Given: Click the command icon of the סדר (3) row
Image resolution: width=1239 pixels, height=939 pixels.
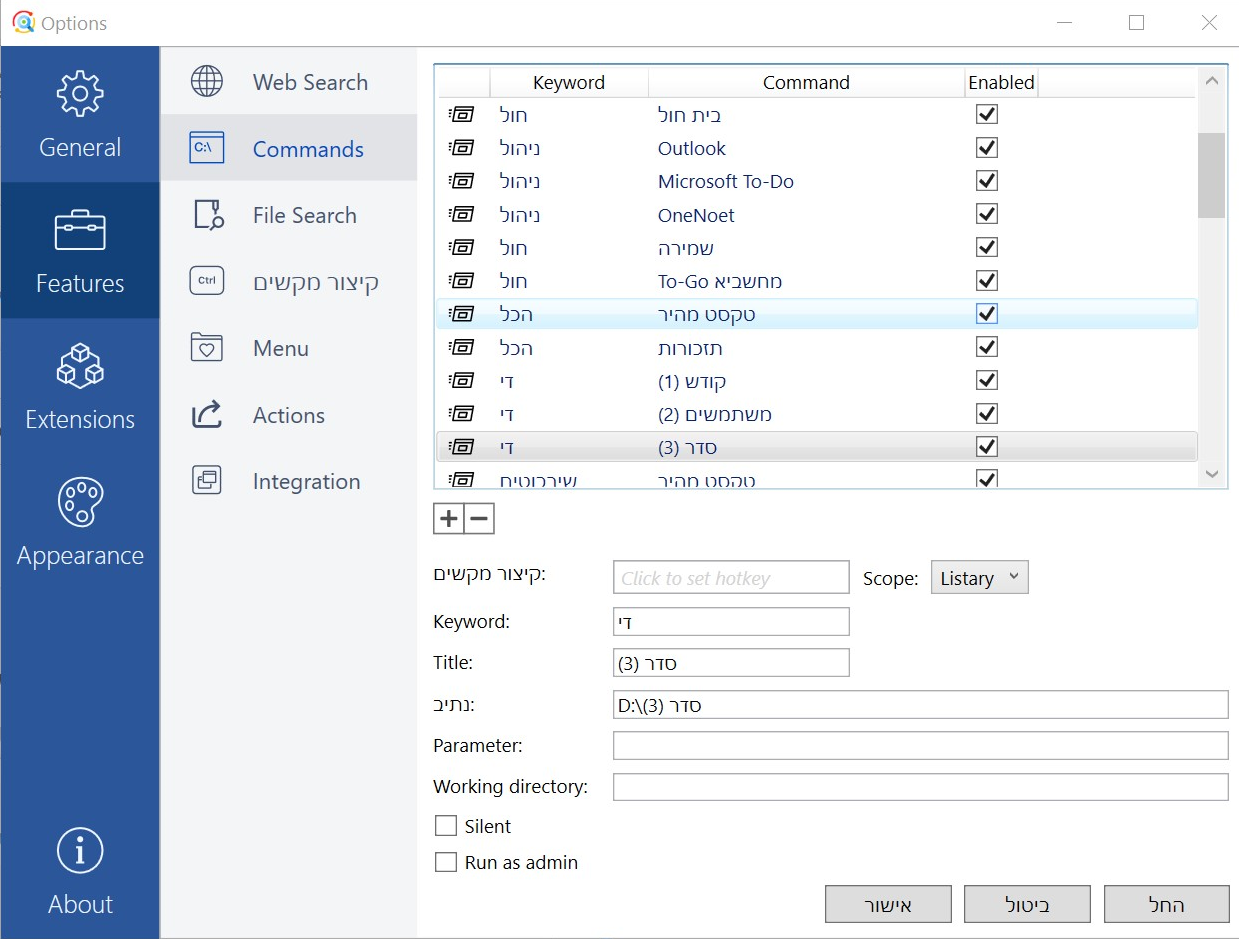Looking at the screenshot, I should pos(461,446).
